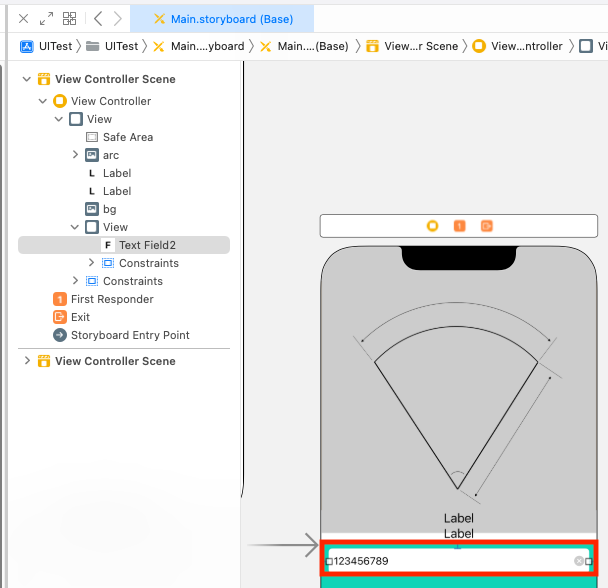Go back with the left chevron
Image resolution: width=608 pixels, height=588 pixels.
[x=98, y=18]
